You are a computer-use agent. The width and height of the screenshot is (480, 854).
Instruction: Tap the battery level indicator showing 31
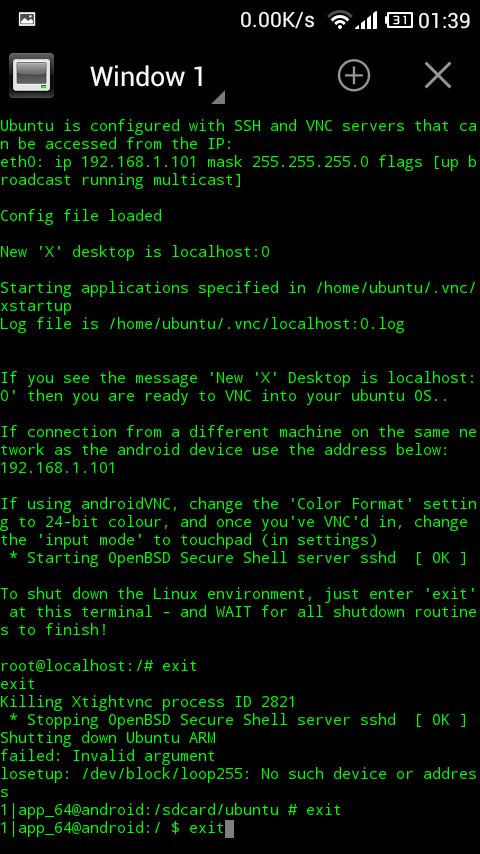[x=399, y=20]
